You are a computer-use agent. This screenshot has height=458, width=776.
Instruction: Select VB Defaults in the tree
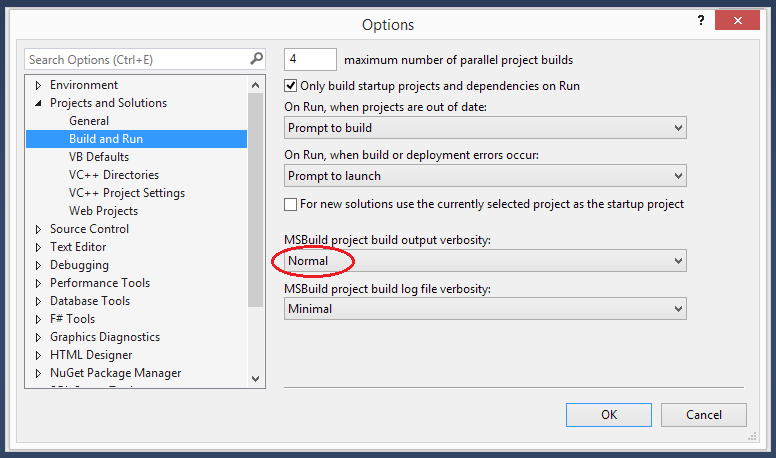(98, 157)
